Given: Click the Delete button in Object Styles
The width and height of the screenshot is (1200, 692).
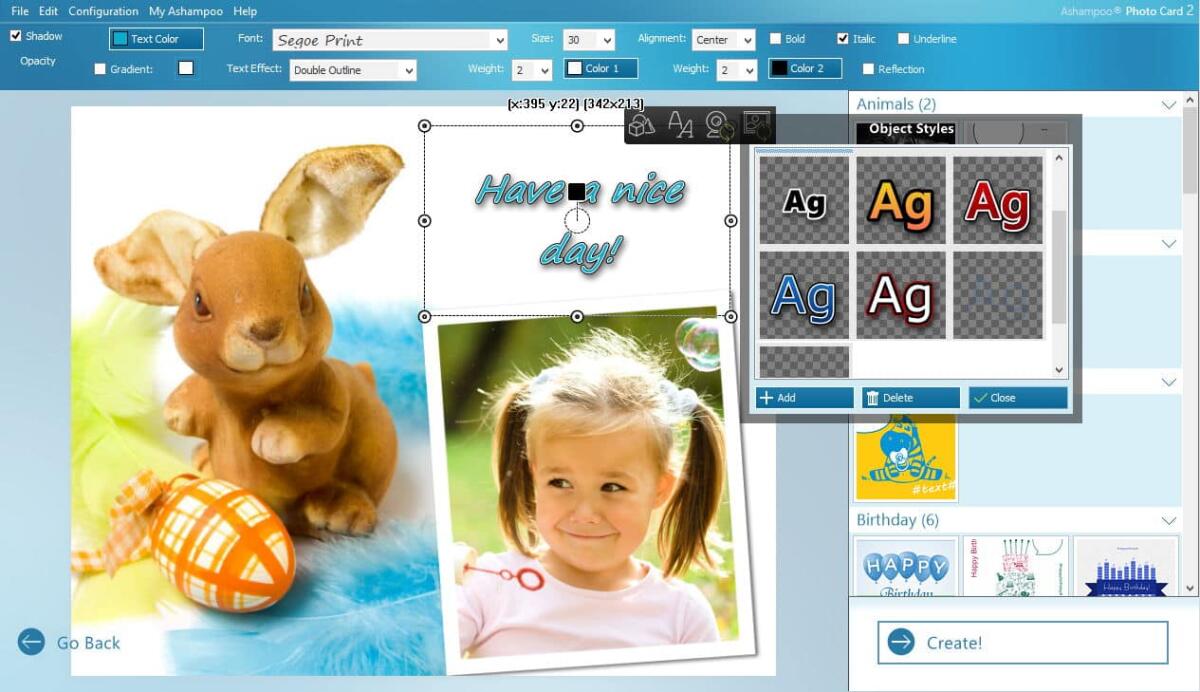Looking at the screenshot, I should pos(909,397).
